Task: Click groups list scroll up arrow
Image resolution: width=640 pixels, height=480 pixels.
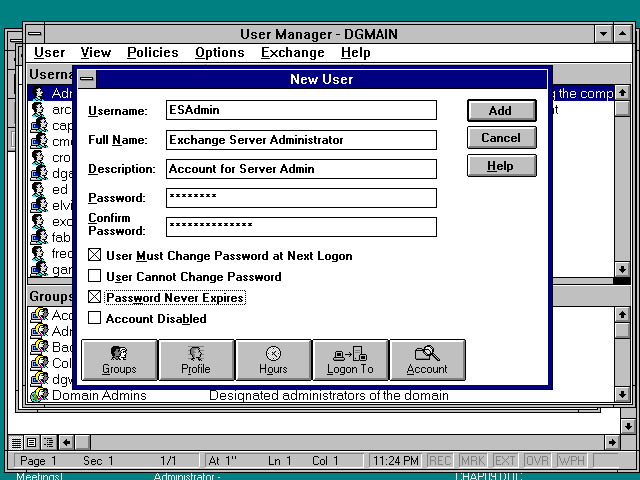Action: (x=622, y=314)
